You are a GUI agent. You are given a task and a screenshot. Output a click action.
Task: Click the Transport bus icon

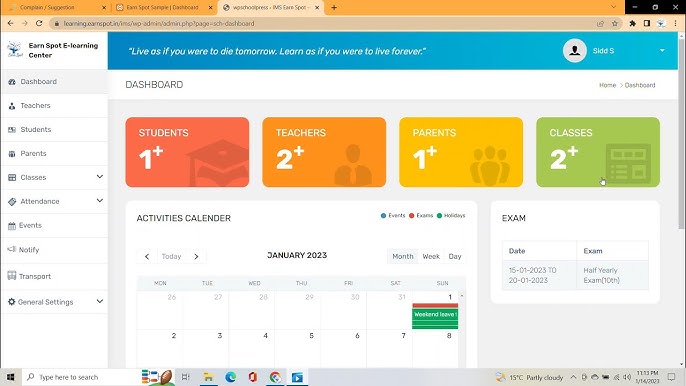[12, 276]
